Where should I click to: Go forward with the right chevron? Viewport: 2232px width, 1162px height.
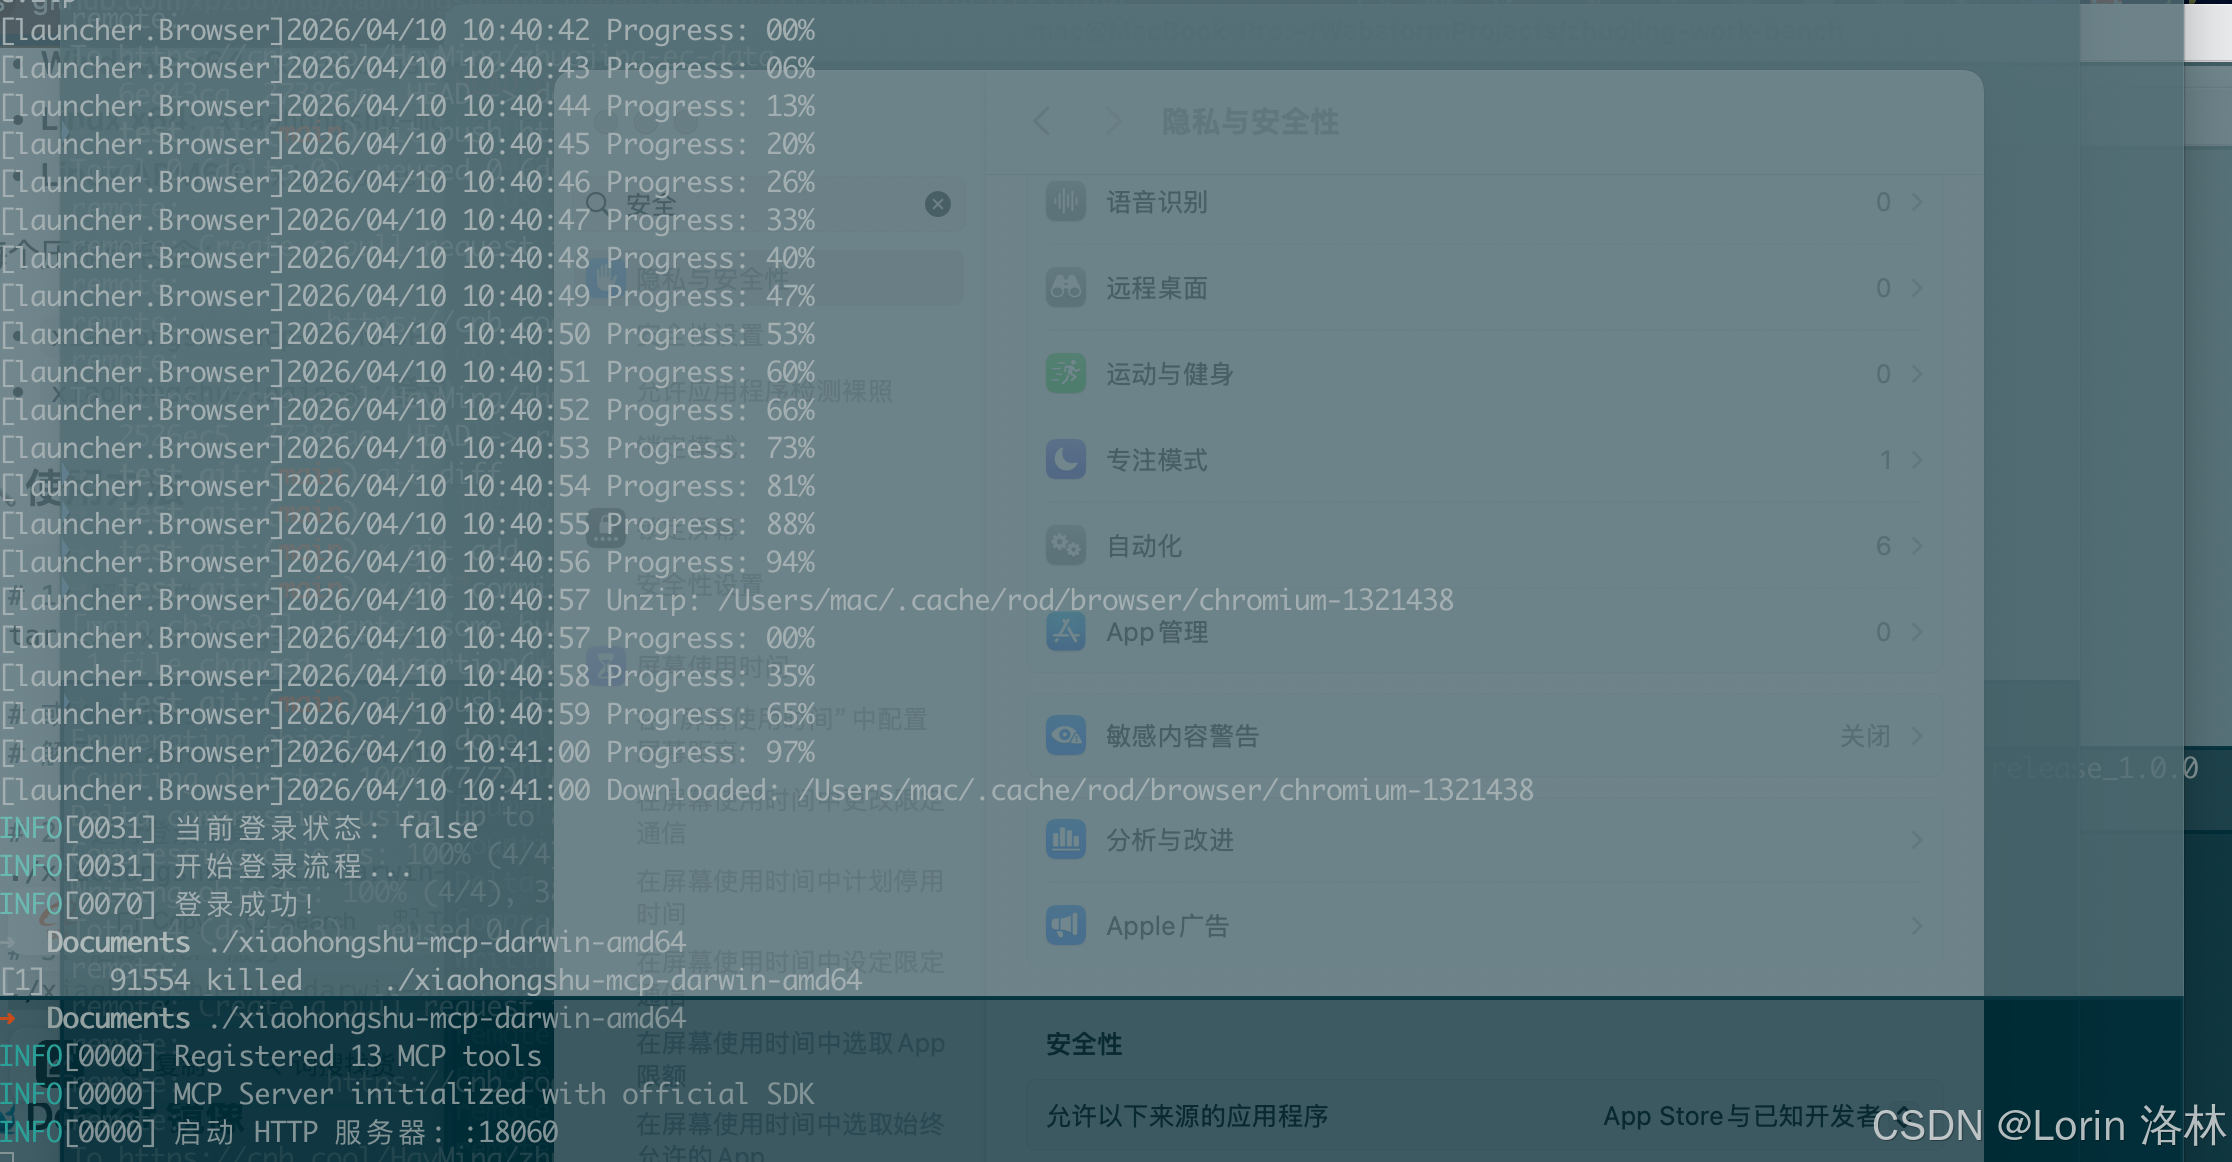1114,122
